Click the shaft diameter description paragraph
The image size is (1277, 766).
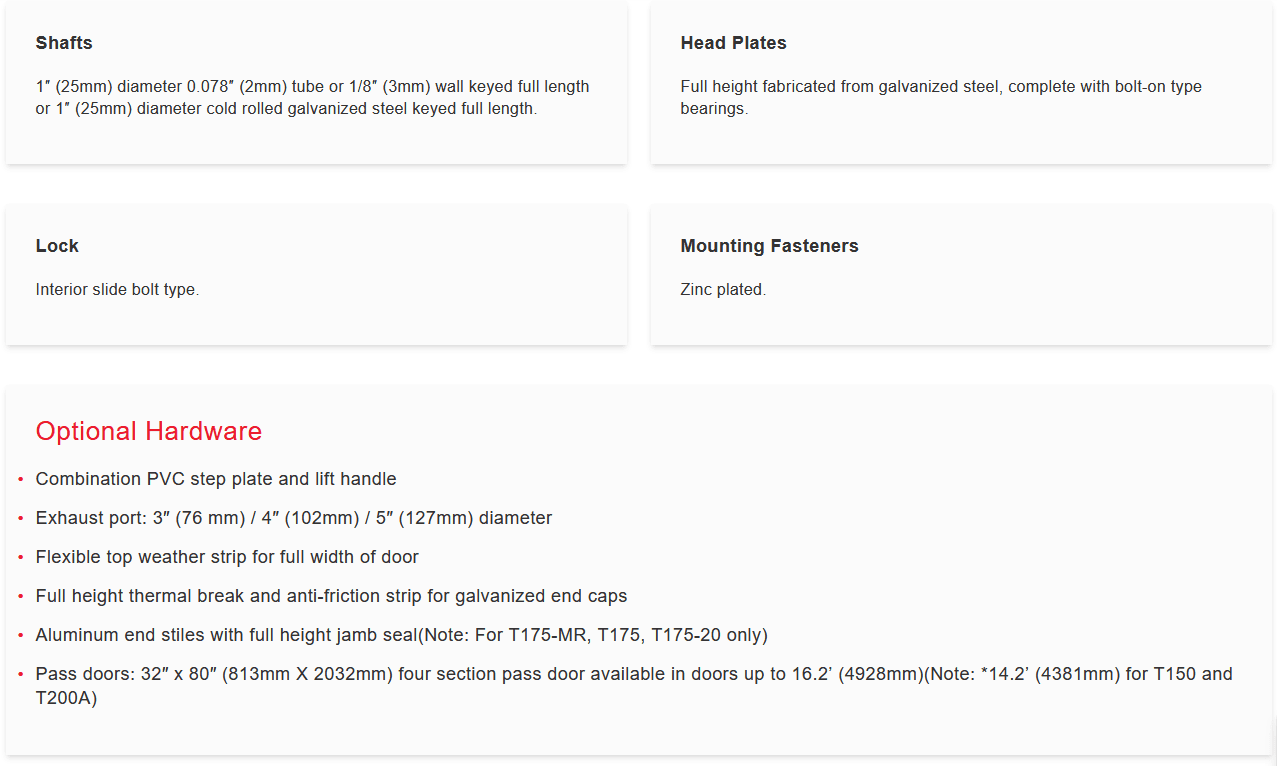pyautogui.click(x=312, y=98)
